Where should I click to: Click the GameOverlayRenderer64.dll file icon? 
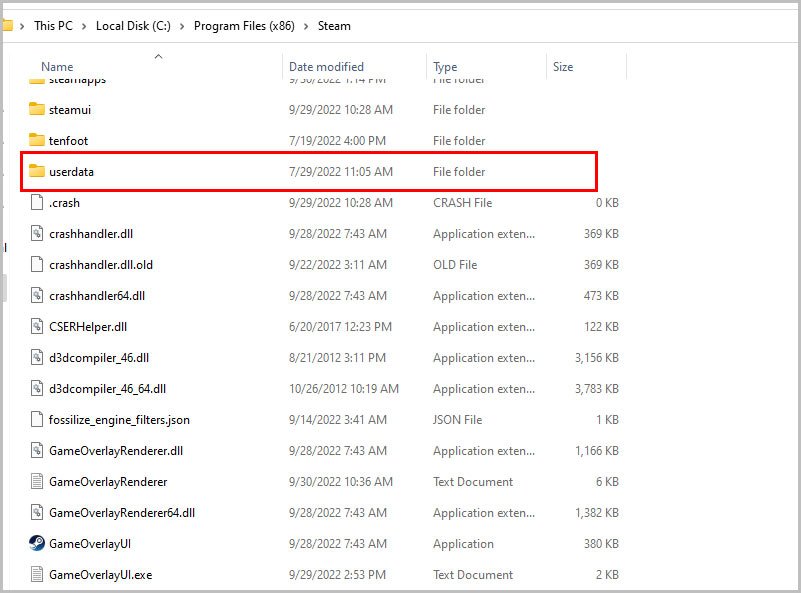37,512
